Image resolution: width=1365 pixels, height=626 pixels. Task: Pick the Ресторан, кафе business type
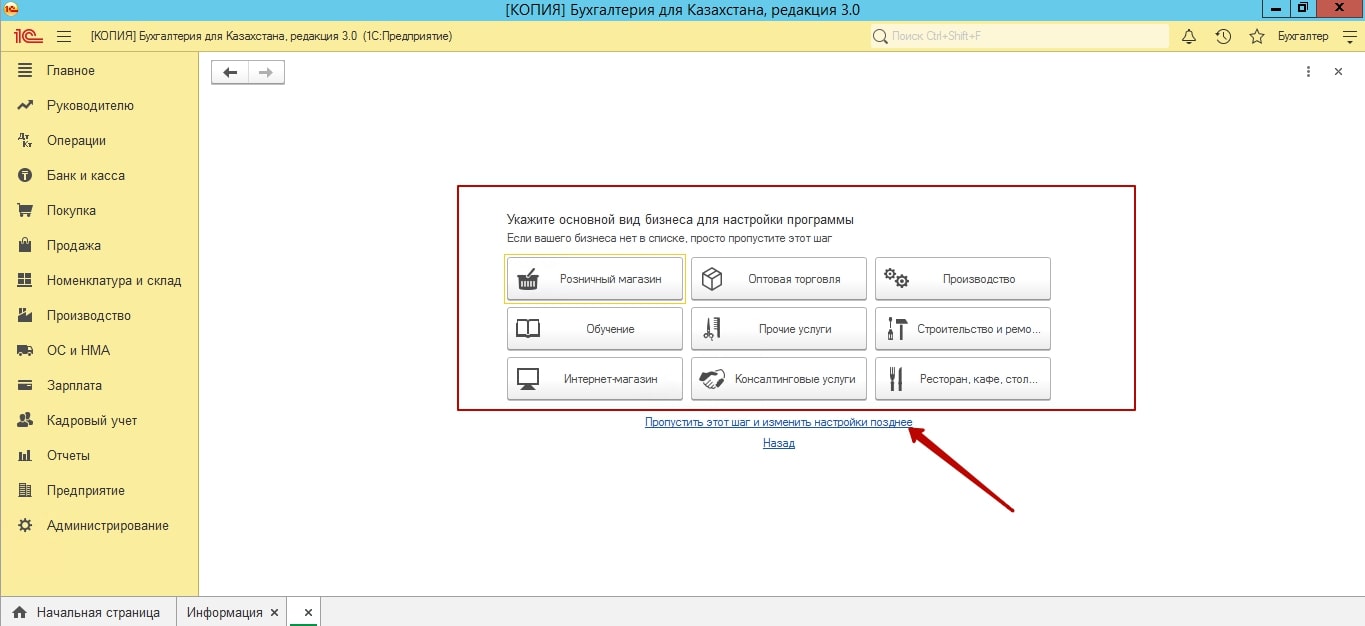962,379
